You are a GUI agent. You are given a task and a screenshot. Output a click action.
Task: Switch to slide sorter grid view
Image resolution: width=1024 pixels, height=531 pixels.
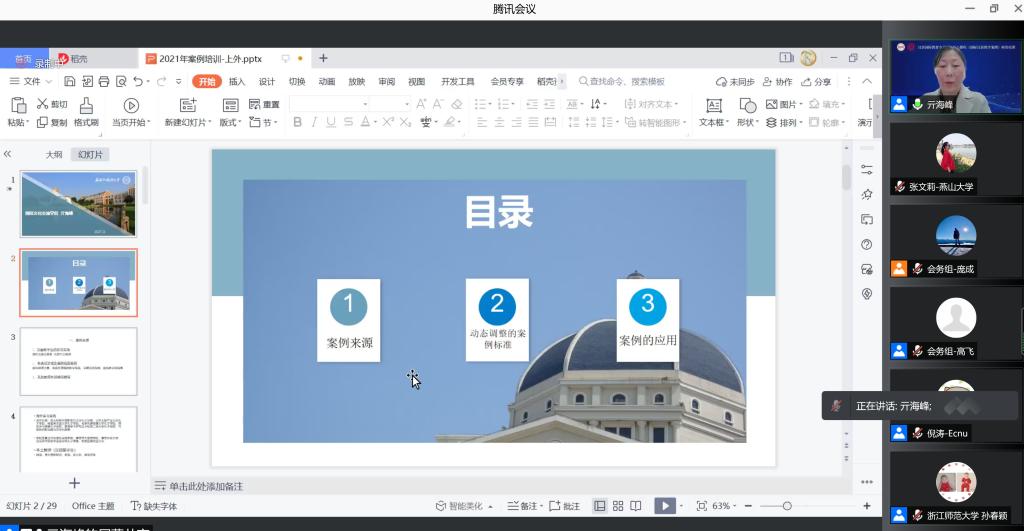click(x=618, y=506)
